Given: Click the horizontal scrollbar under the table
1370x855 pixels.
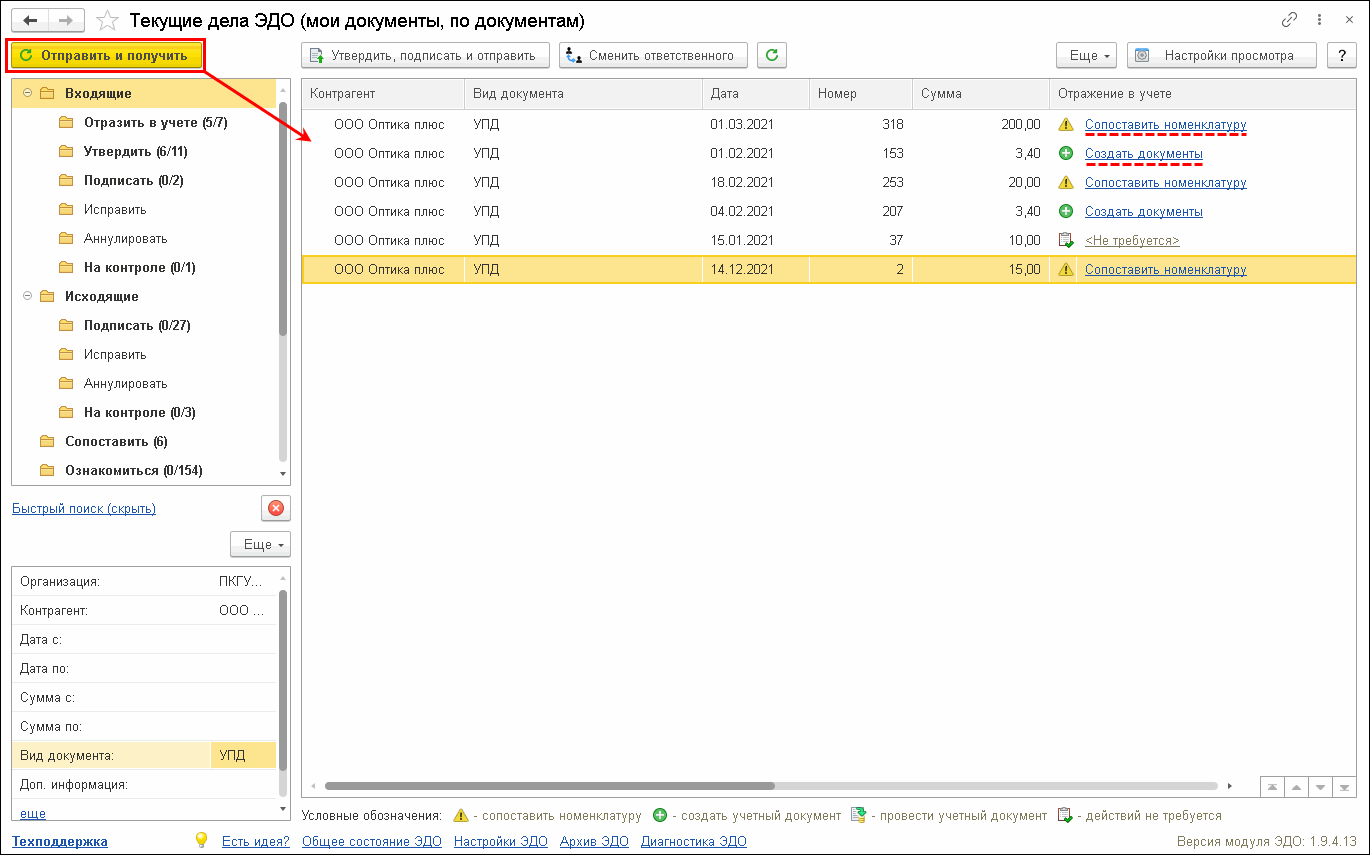Looking at the screenshot, I should point(549,787).
